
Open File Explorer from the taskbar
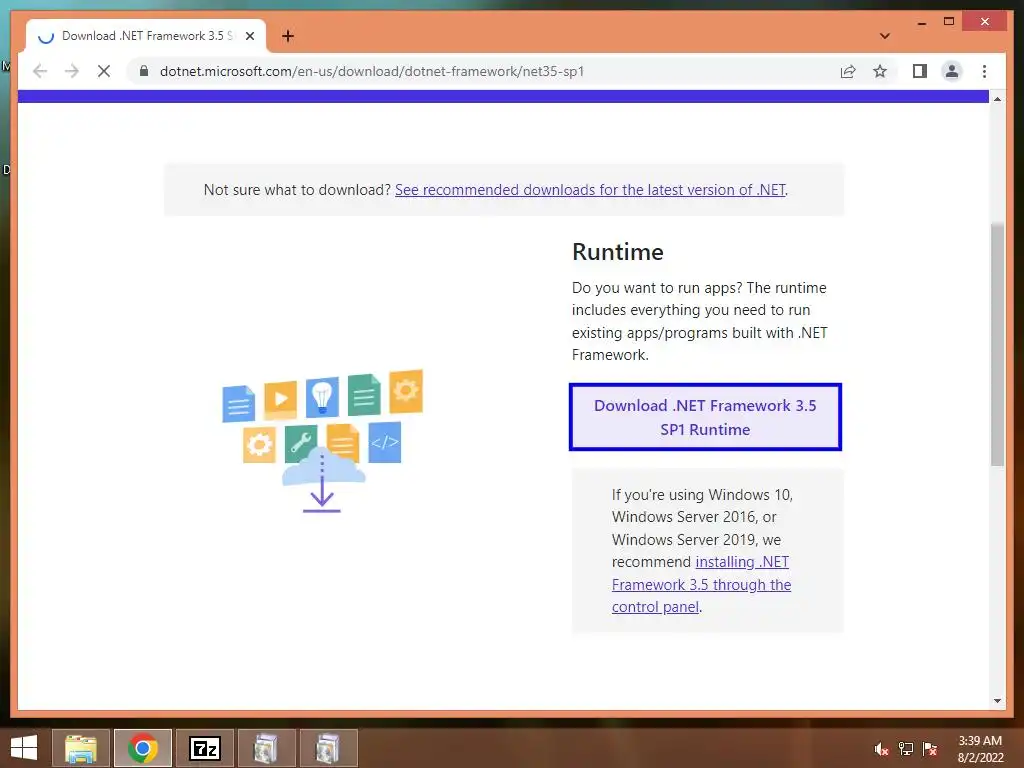(80, 748)
